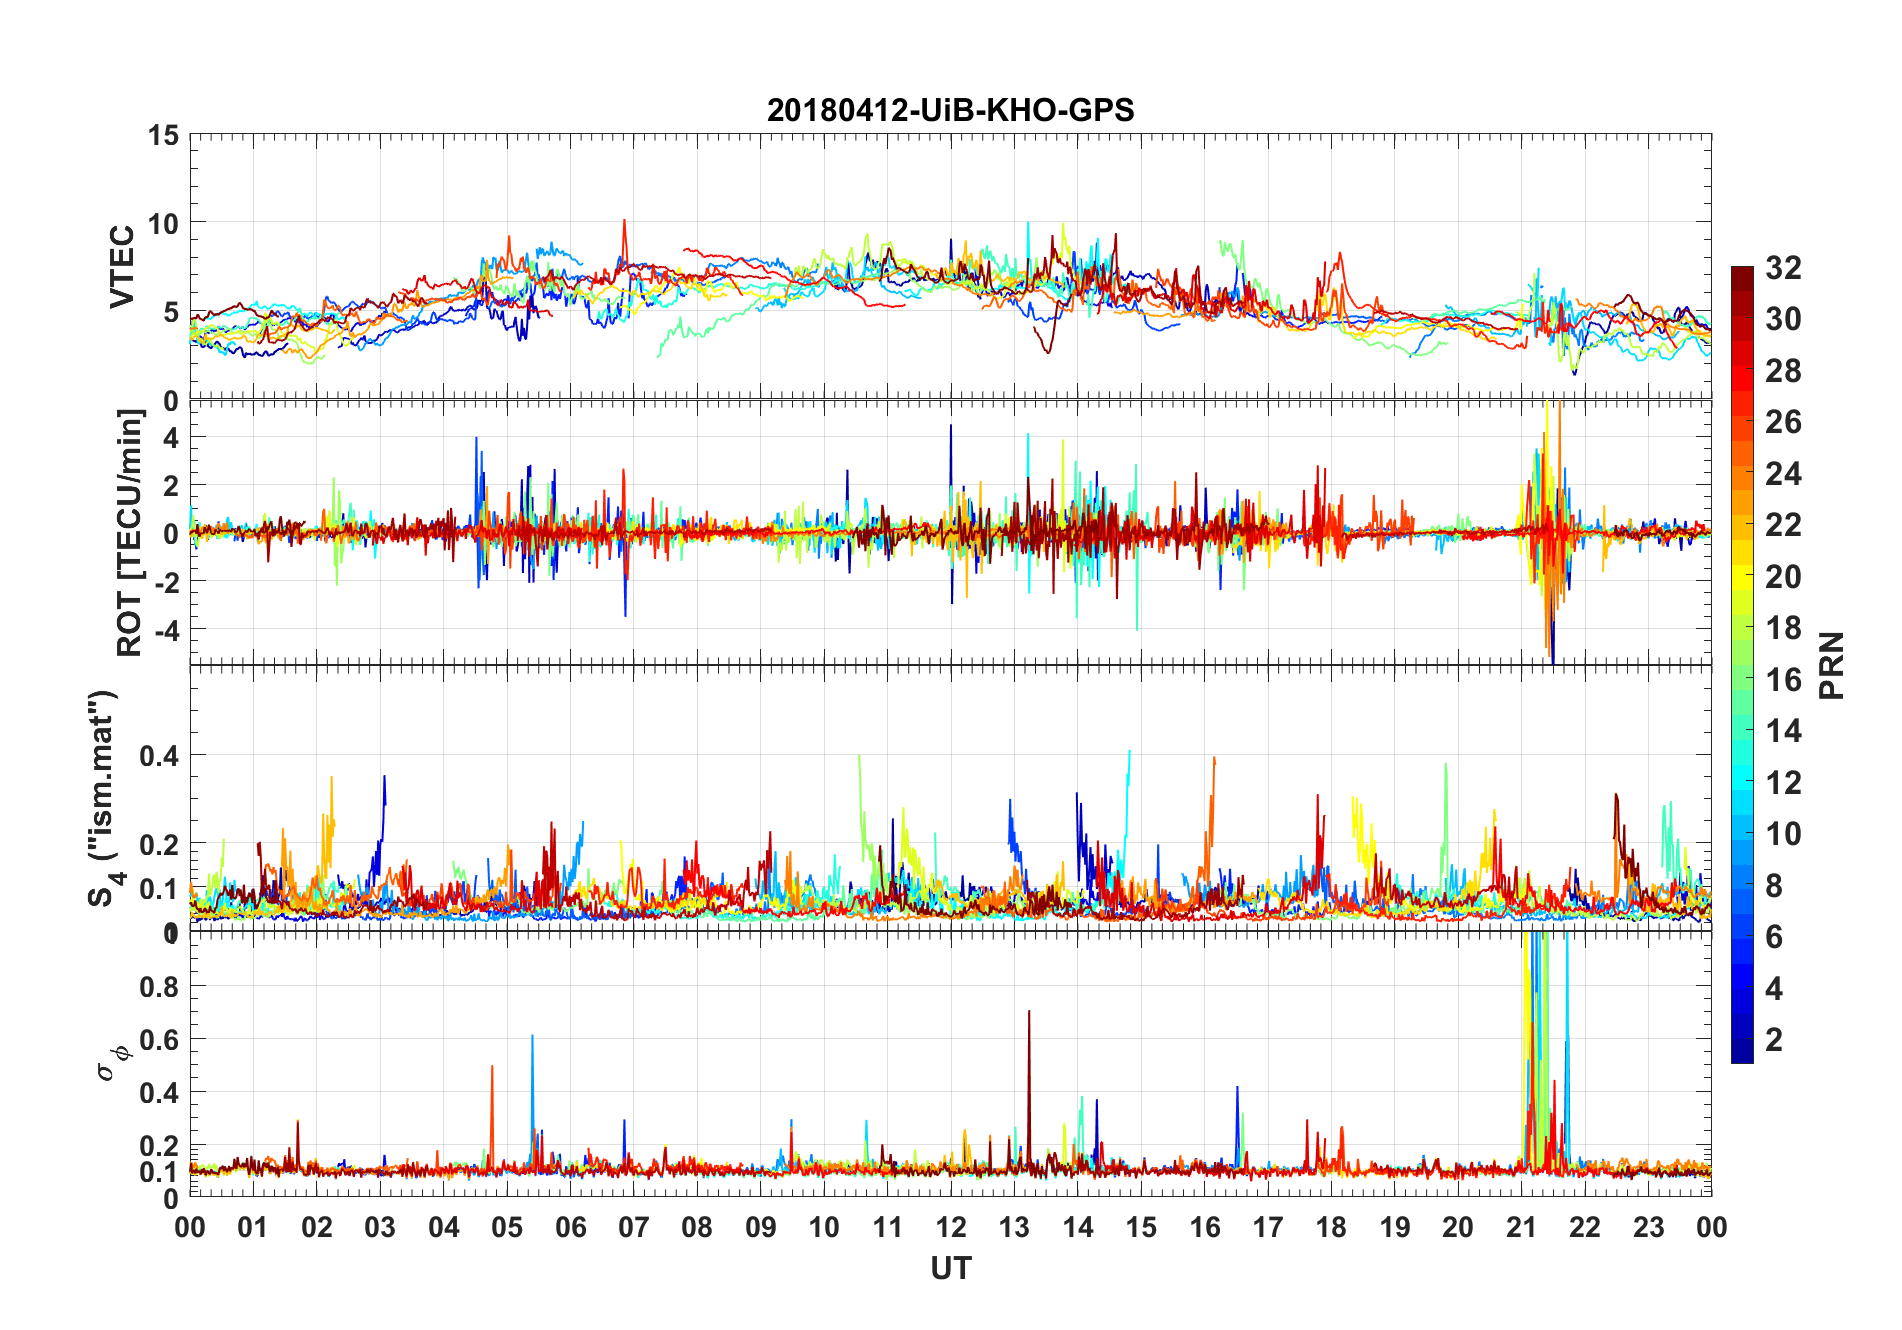This screenshot has height=1330, width=1902.
Task: Click colorbar tick label 2
Action: pos(1774,1039)
